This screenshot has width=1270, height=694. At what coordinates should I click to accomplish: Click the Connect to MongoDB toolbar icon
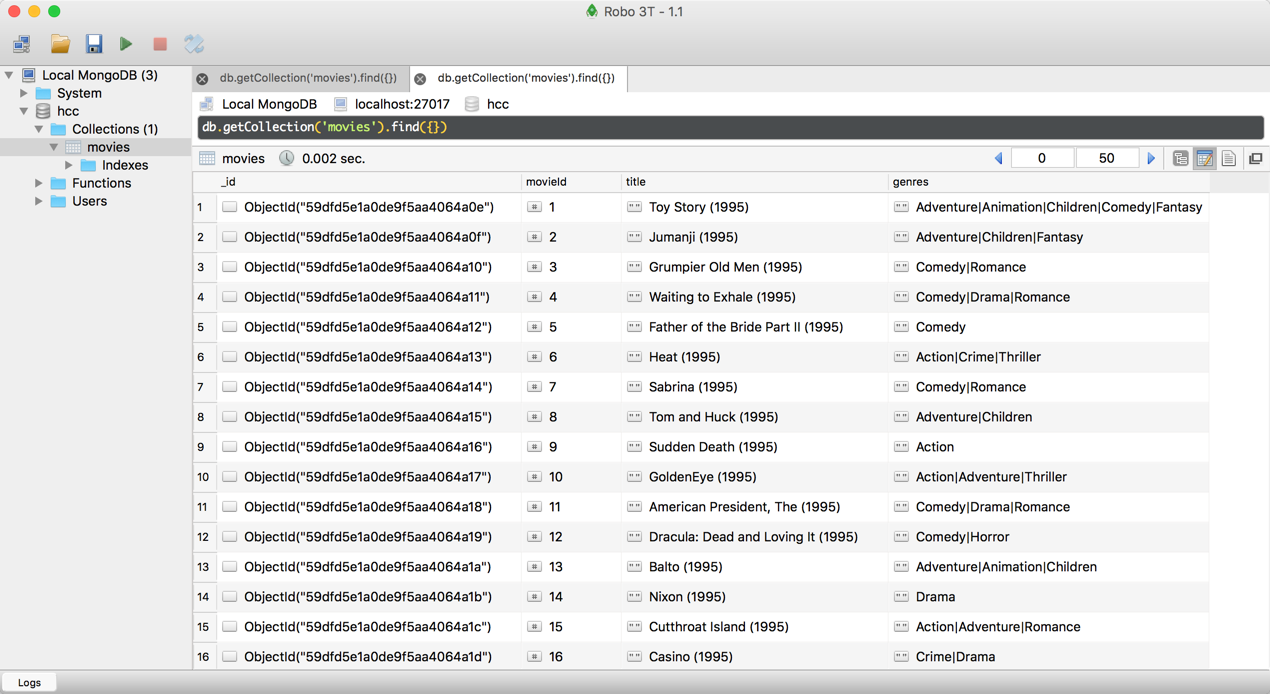pos(22,44)
